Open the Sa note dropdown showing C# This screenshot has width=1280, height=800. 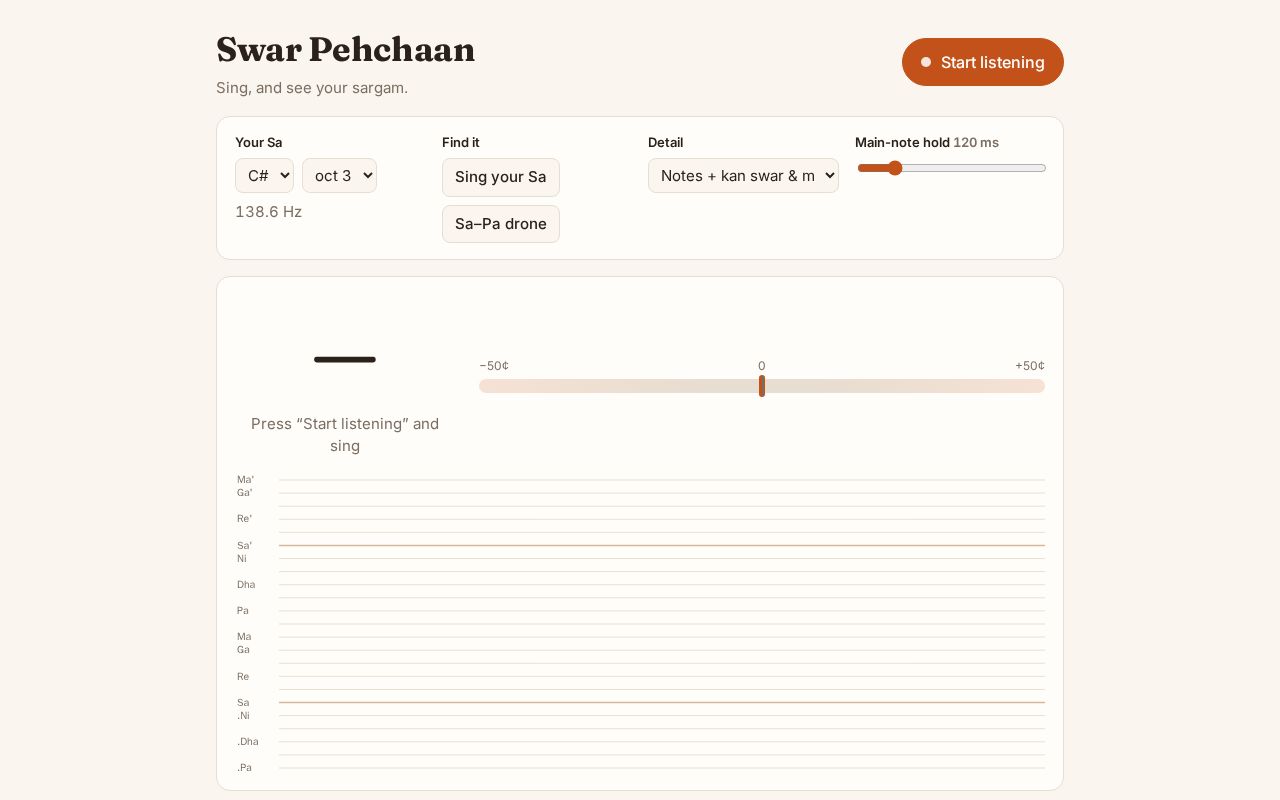[x=264, y=175]
